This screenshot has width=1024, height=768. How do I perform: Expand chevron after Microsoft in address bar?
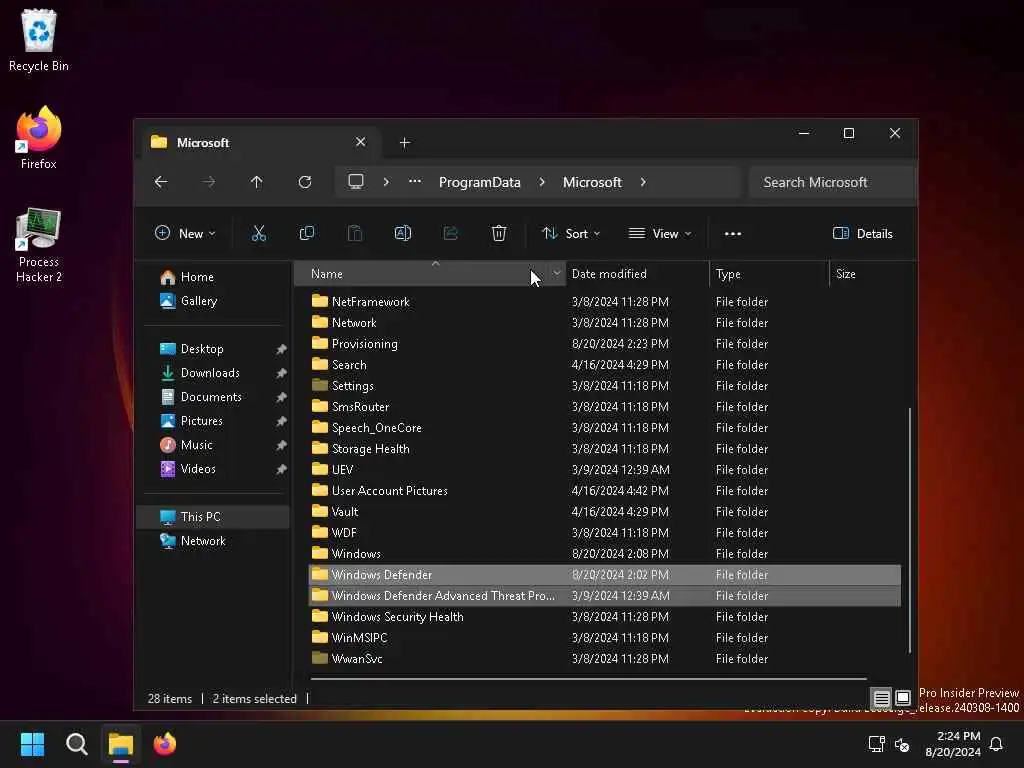[x=643, y=182]
